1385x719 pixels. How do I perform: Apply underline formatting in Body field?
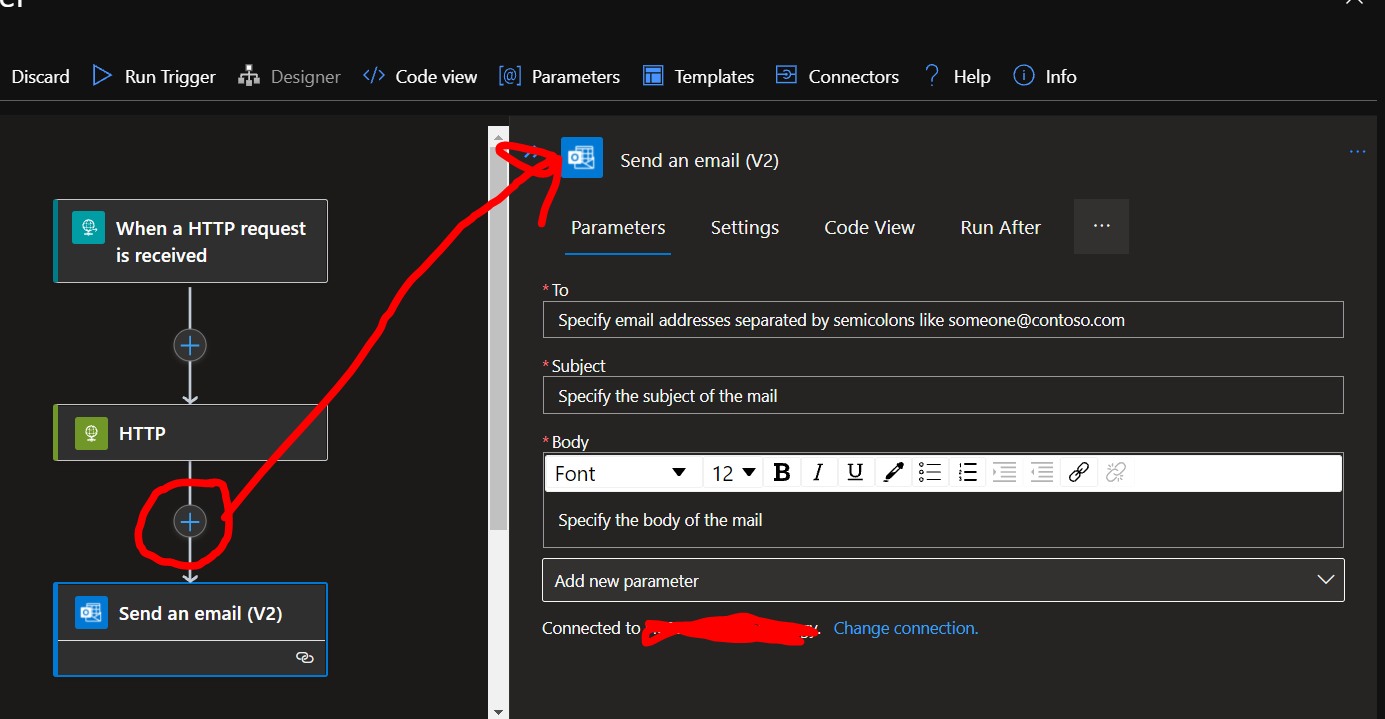855,471
